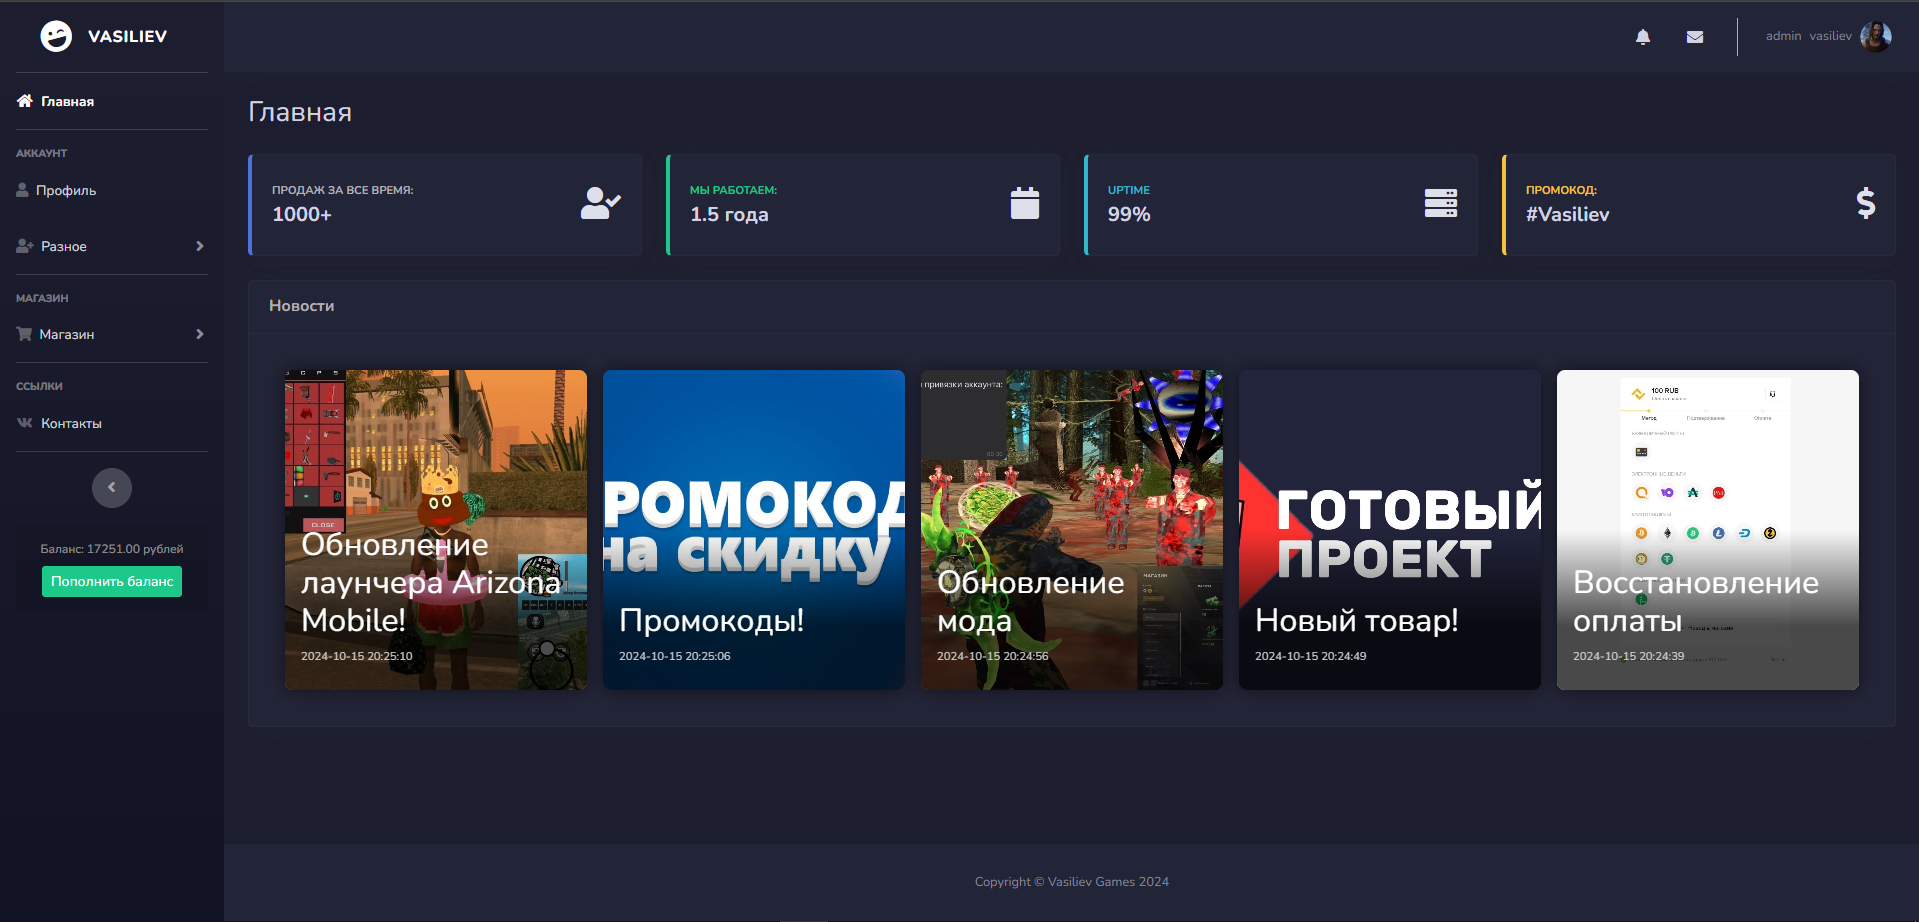Viewport: 1919px width, 922px height.
Task: Click the VASILIEV brand name link
Action: tap(127, 36)
